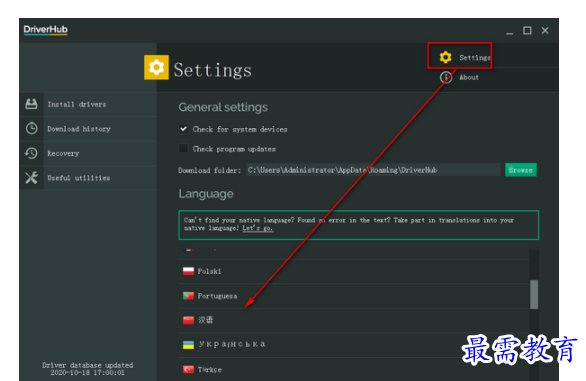
Task: Select Portuguesa language row
Action: pos(354,296)
